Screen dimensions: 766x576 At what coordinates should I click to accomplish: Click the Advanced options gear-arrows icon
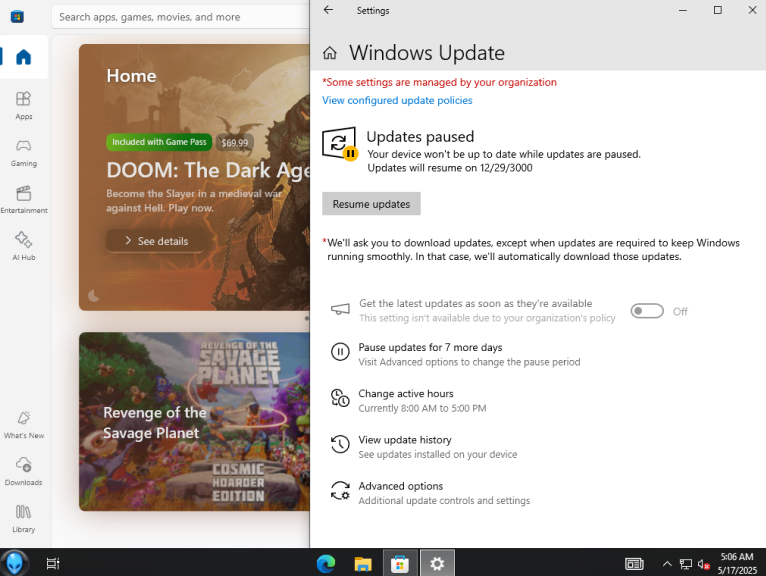pyautogui.click(x=340, y=491)
